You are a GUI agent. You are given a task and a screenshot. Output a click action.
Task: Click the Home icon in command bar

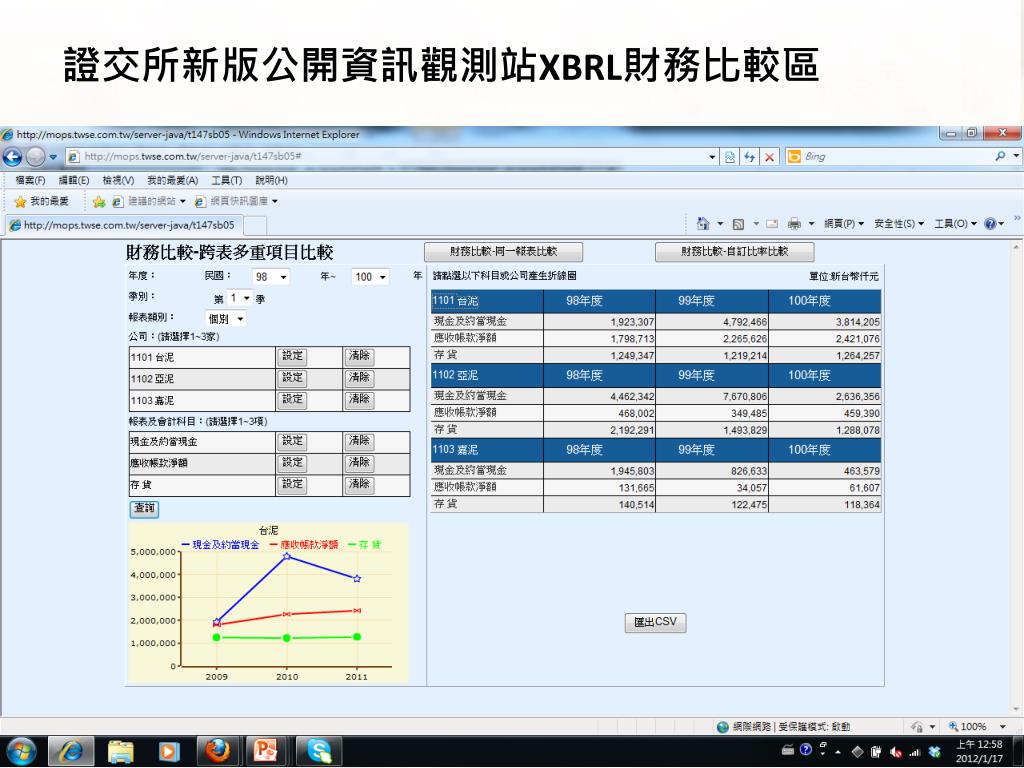click(x=703, y=224)
